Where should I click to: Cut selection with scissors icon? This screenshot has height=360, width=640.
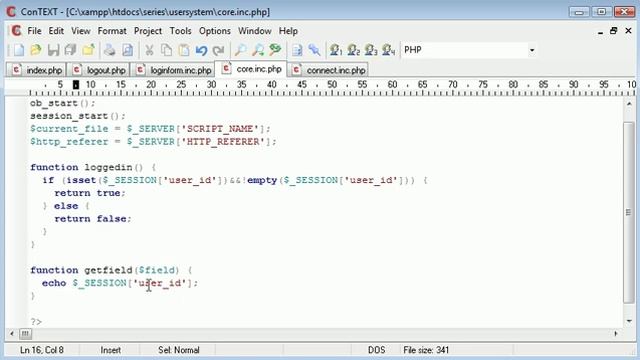(x=149, y=50)
